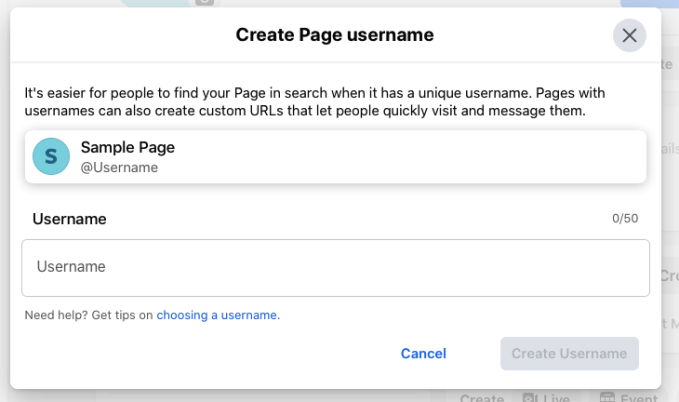
Task: Click the Sample Page avatar icon
Action: pyautogui.click(x=51, y=157)
